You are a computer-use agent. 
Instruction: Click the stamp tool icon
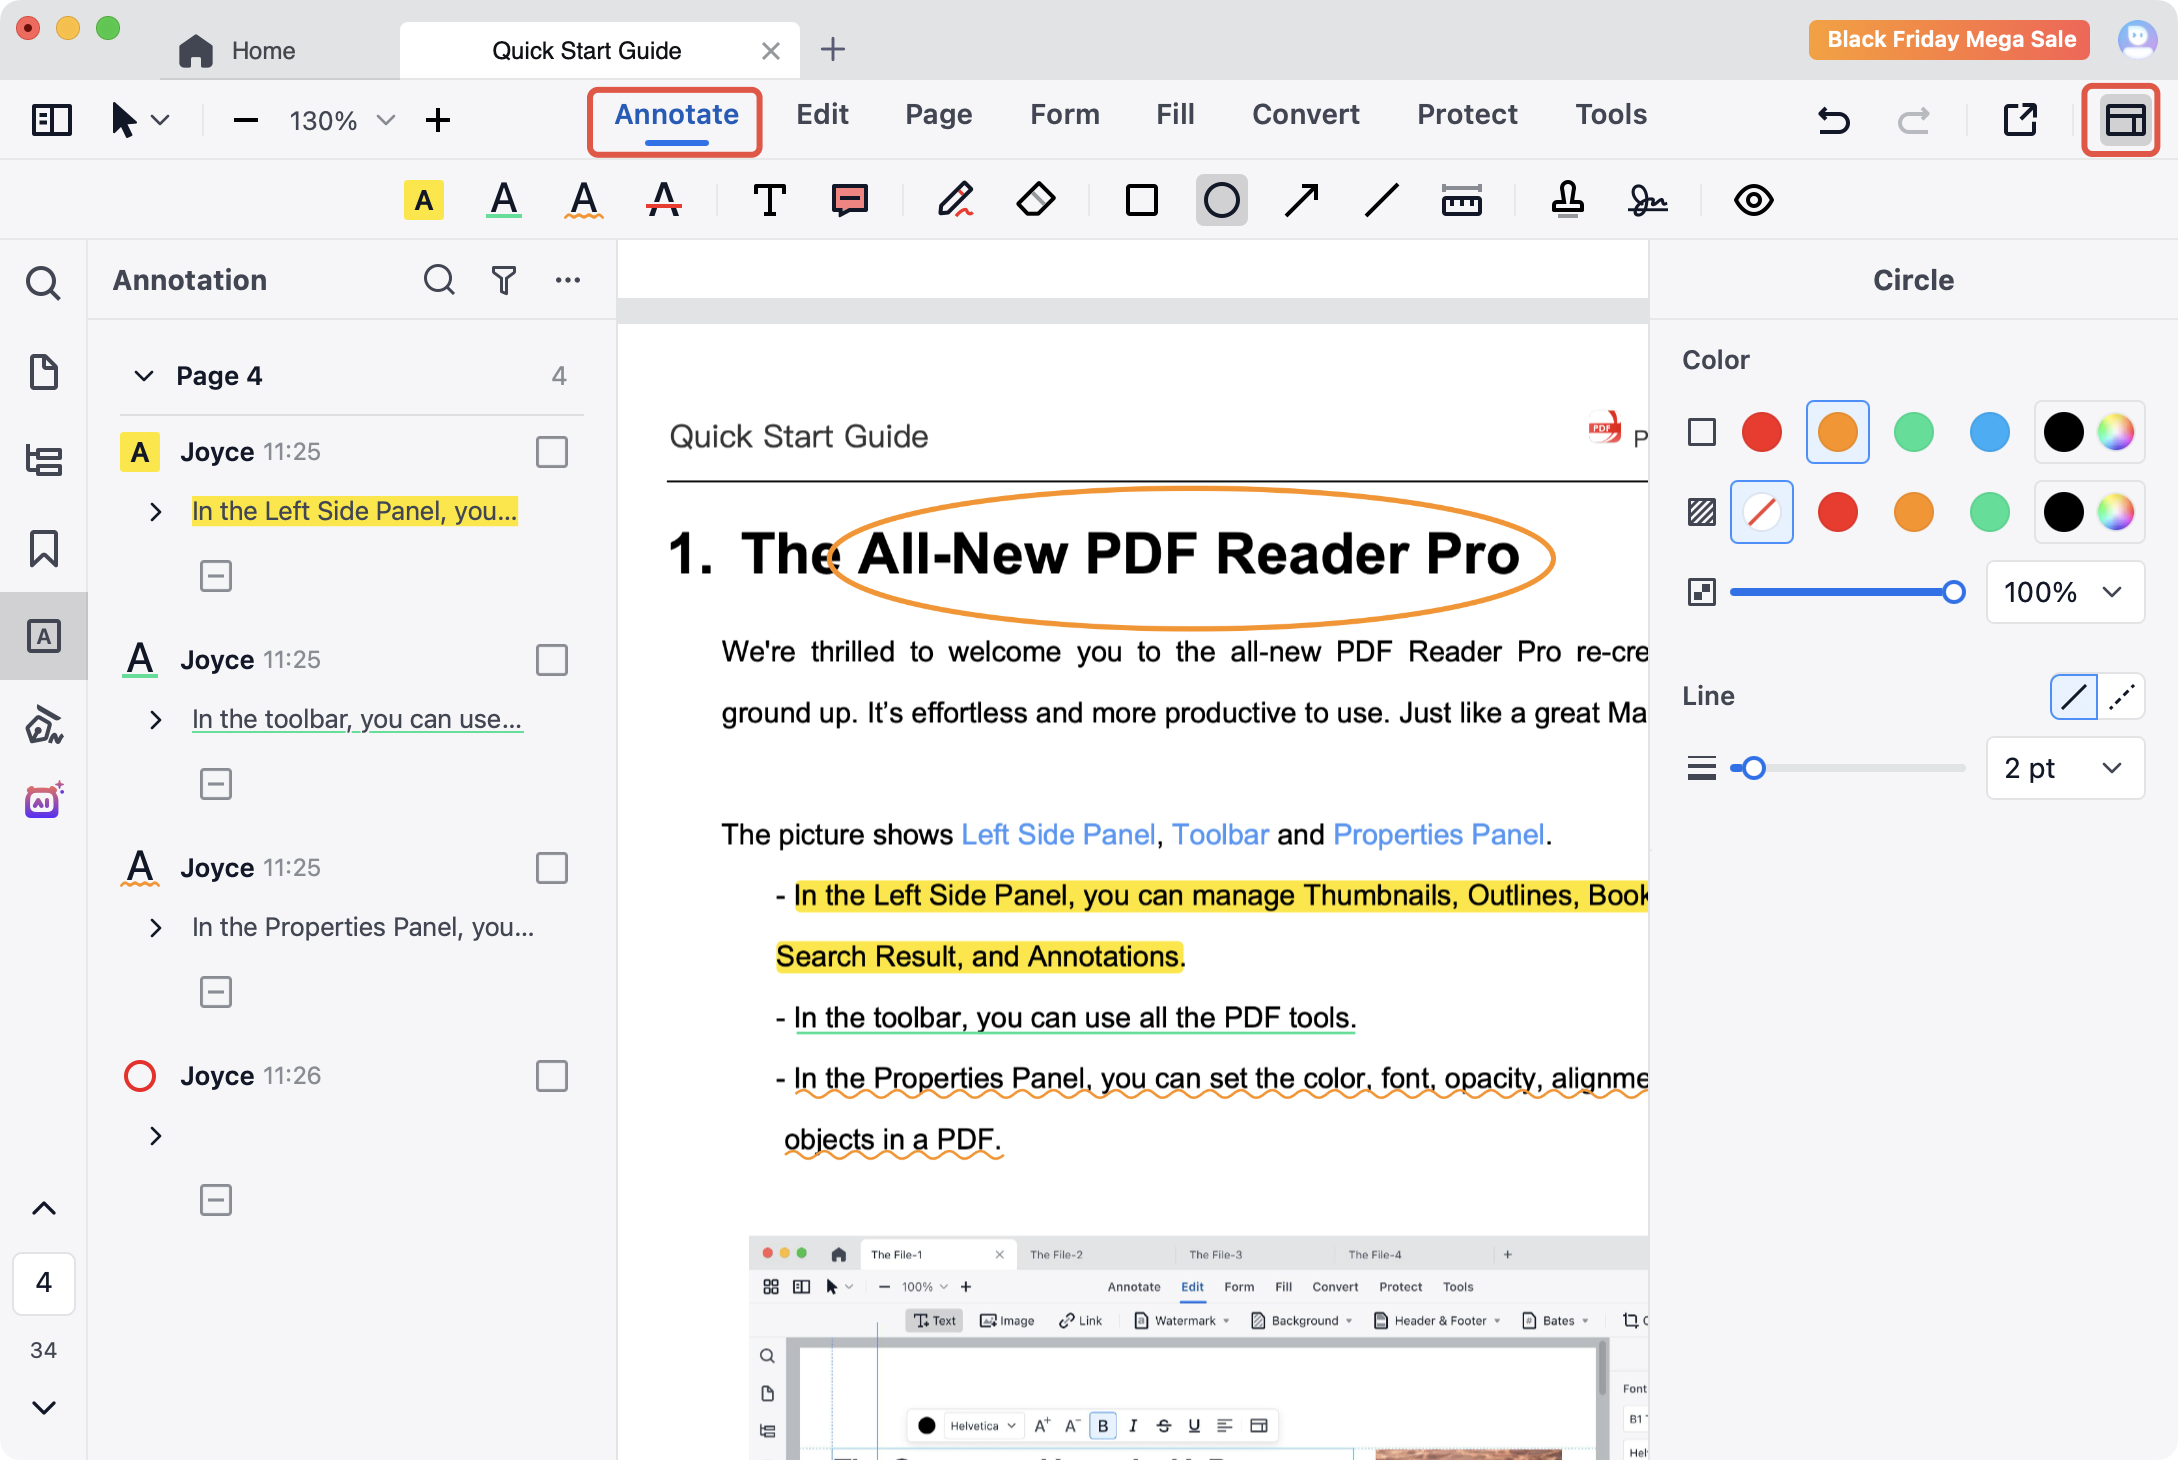click(1567, 201)
